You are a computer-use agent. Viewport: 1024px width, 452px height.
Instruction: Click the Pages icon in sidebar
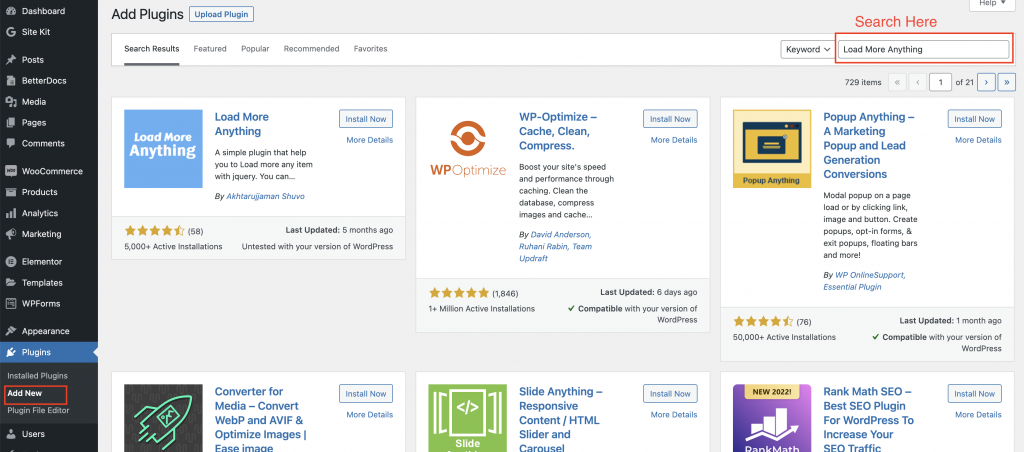click(10, 123)
